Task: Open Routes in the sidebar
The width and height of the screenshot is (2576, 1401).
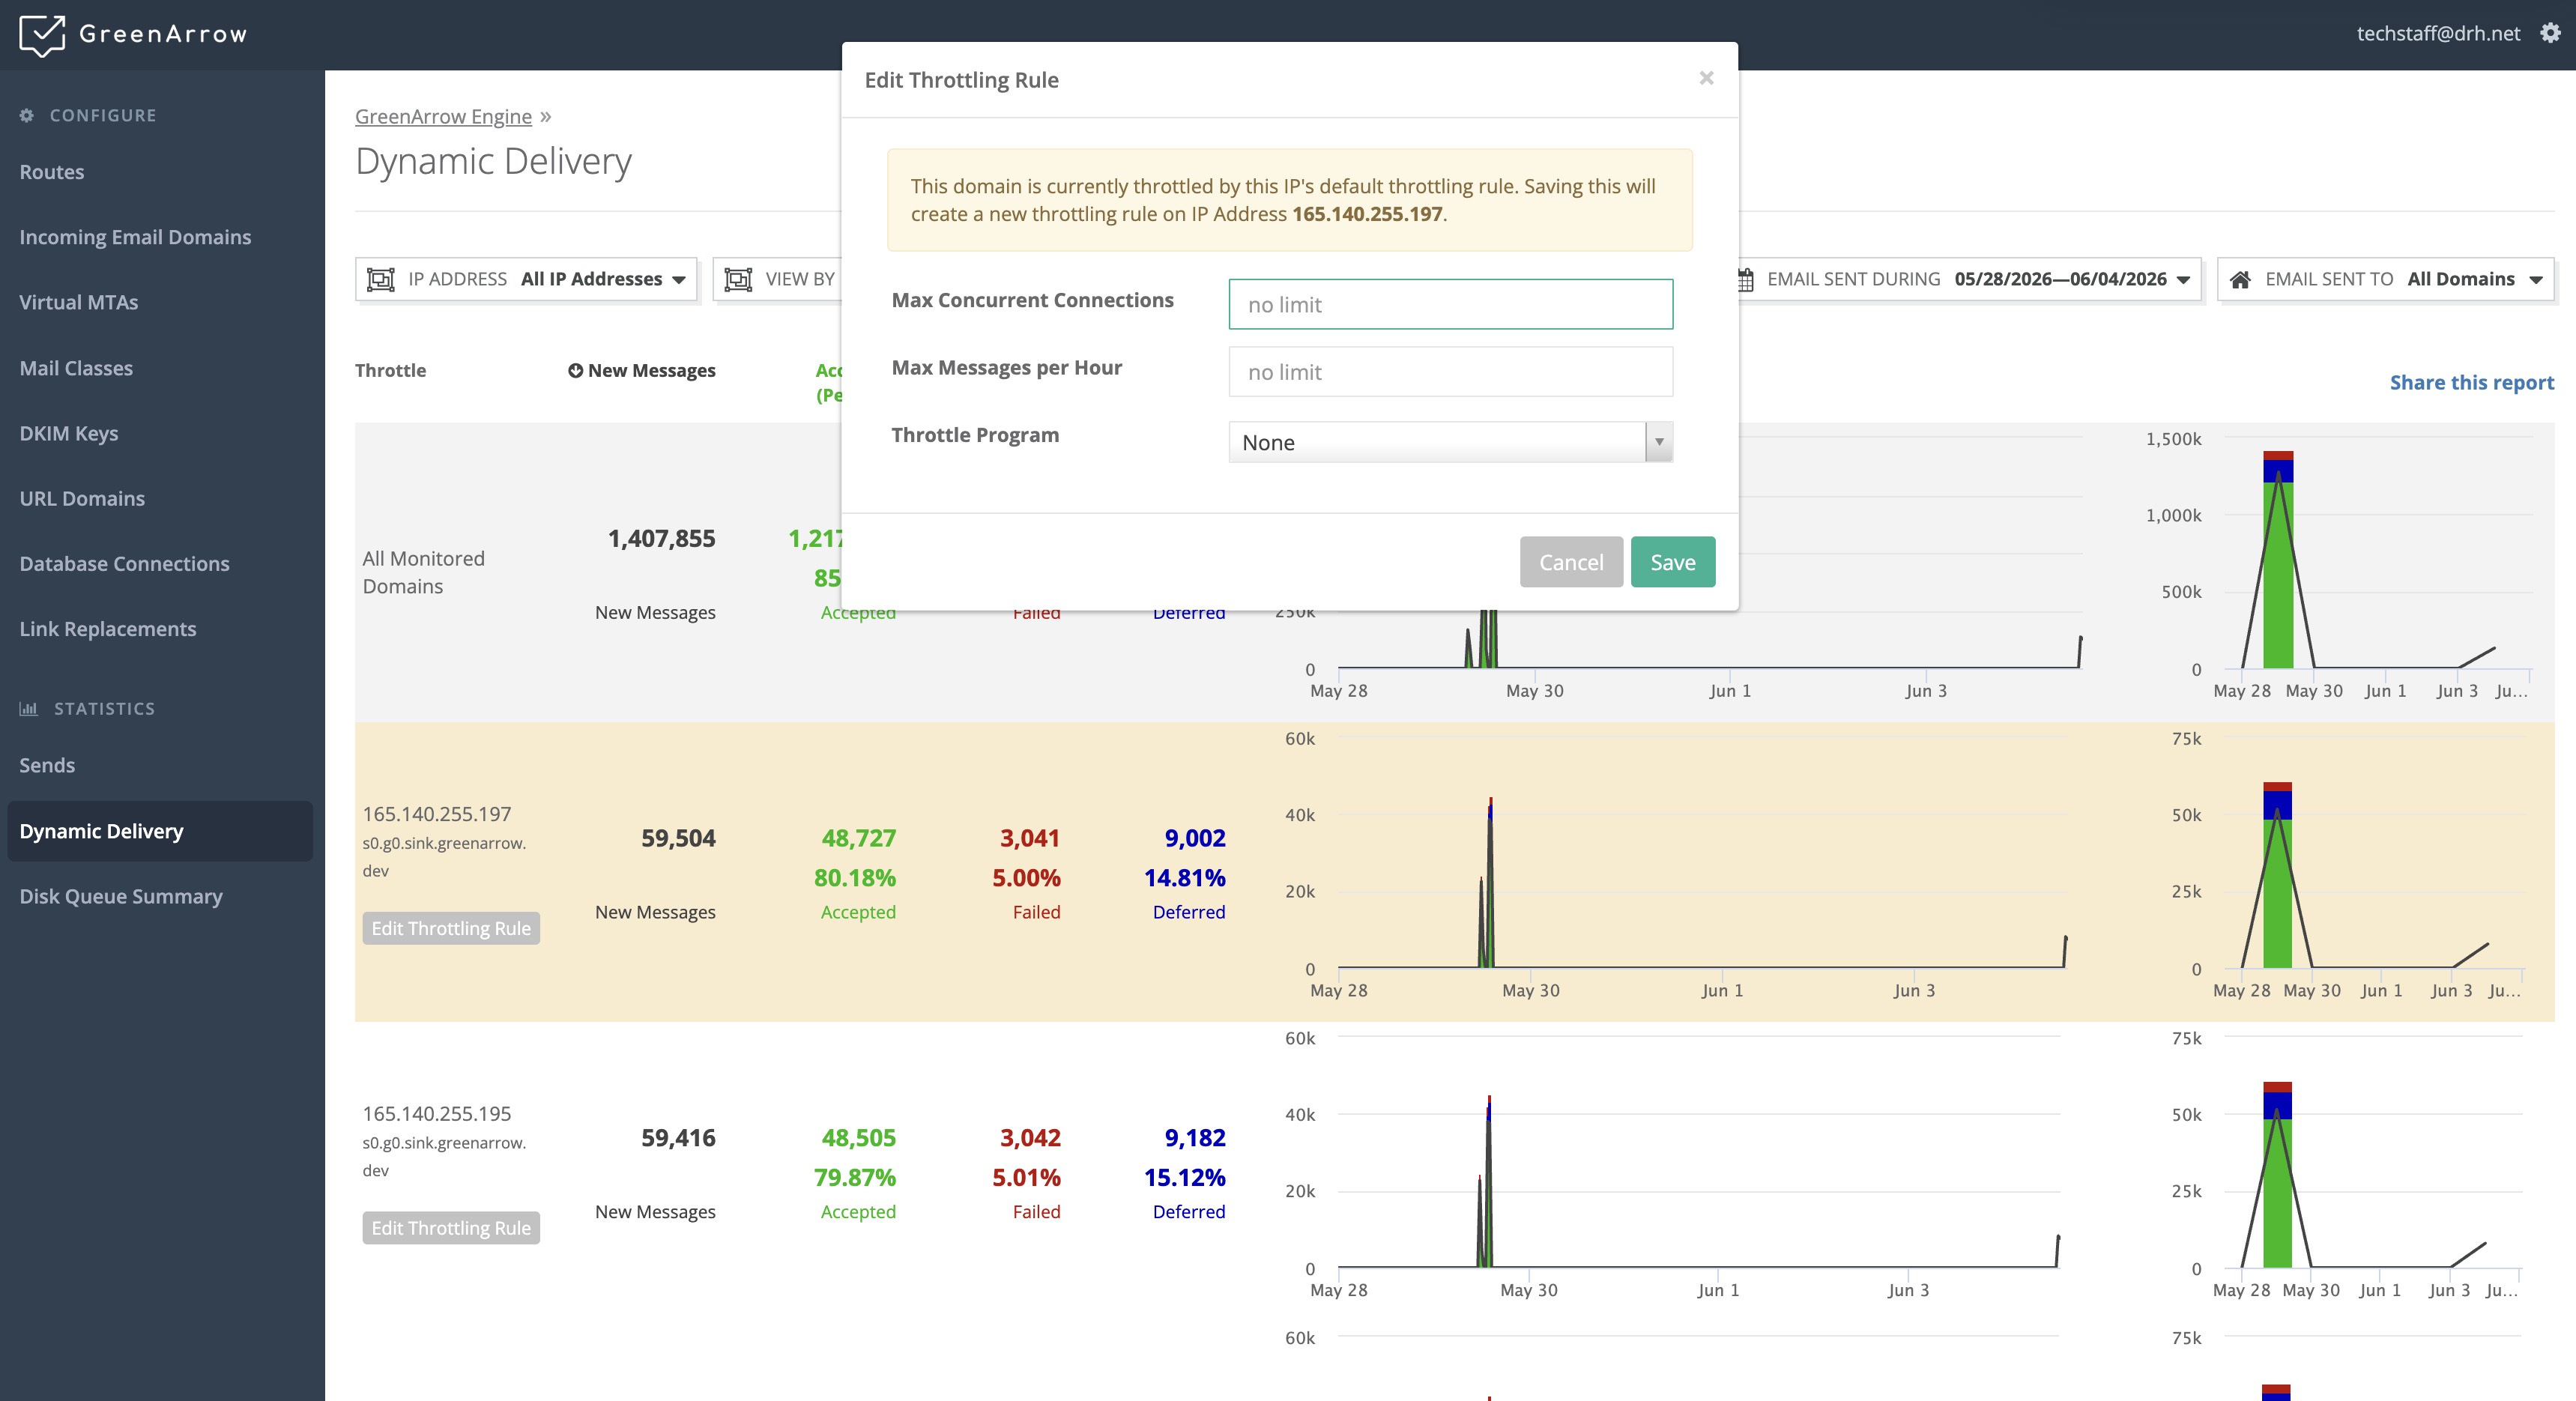Action: click(x=52, y=172)
